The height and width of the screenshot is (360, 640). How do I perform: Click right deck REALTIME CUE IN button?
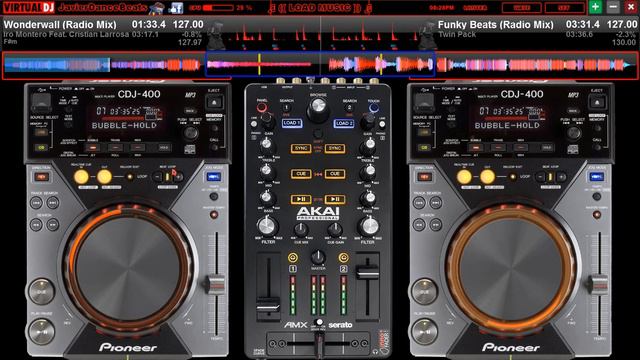click(464, 177)
